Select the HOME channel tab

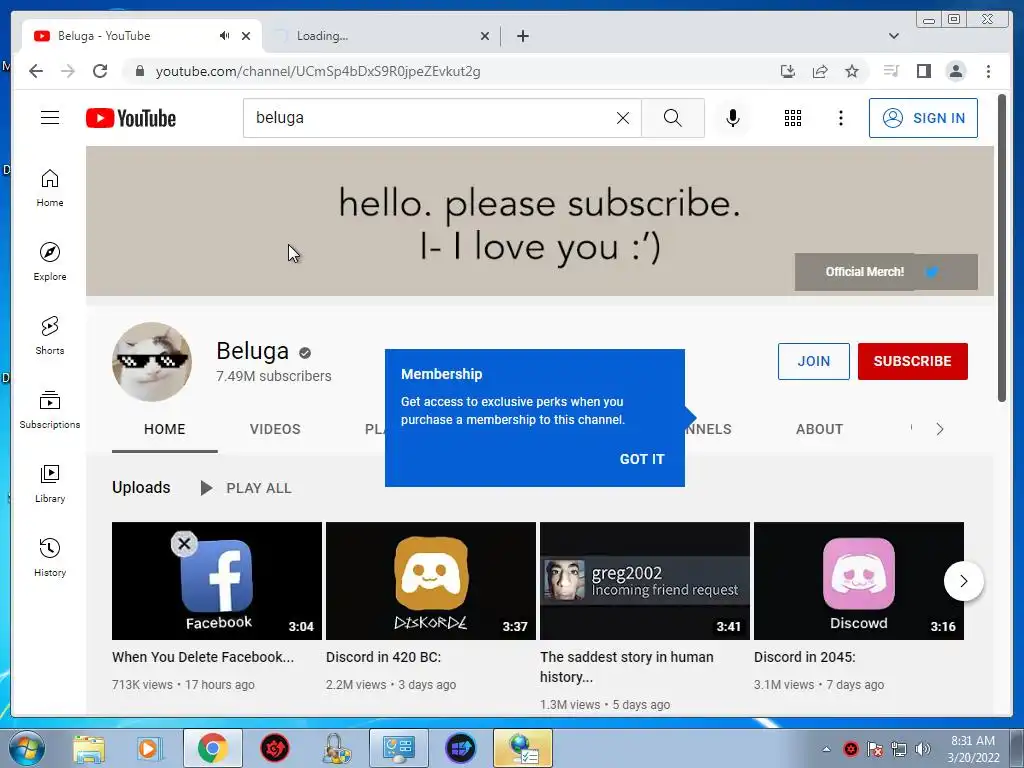click(x=165, y=429)
